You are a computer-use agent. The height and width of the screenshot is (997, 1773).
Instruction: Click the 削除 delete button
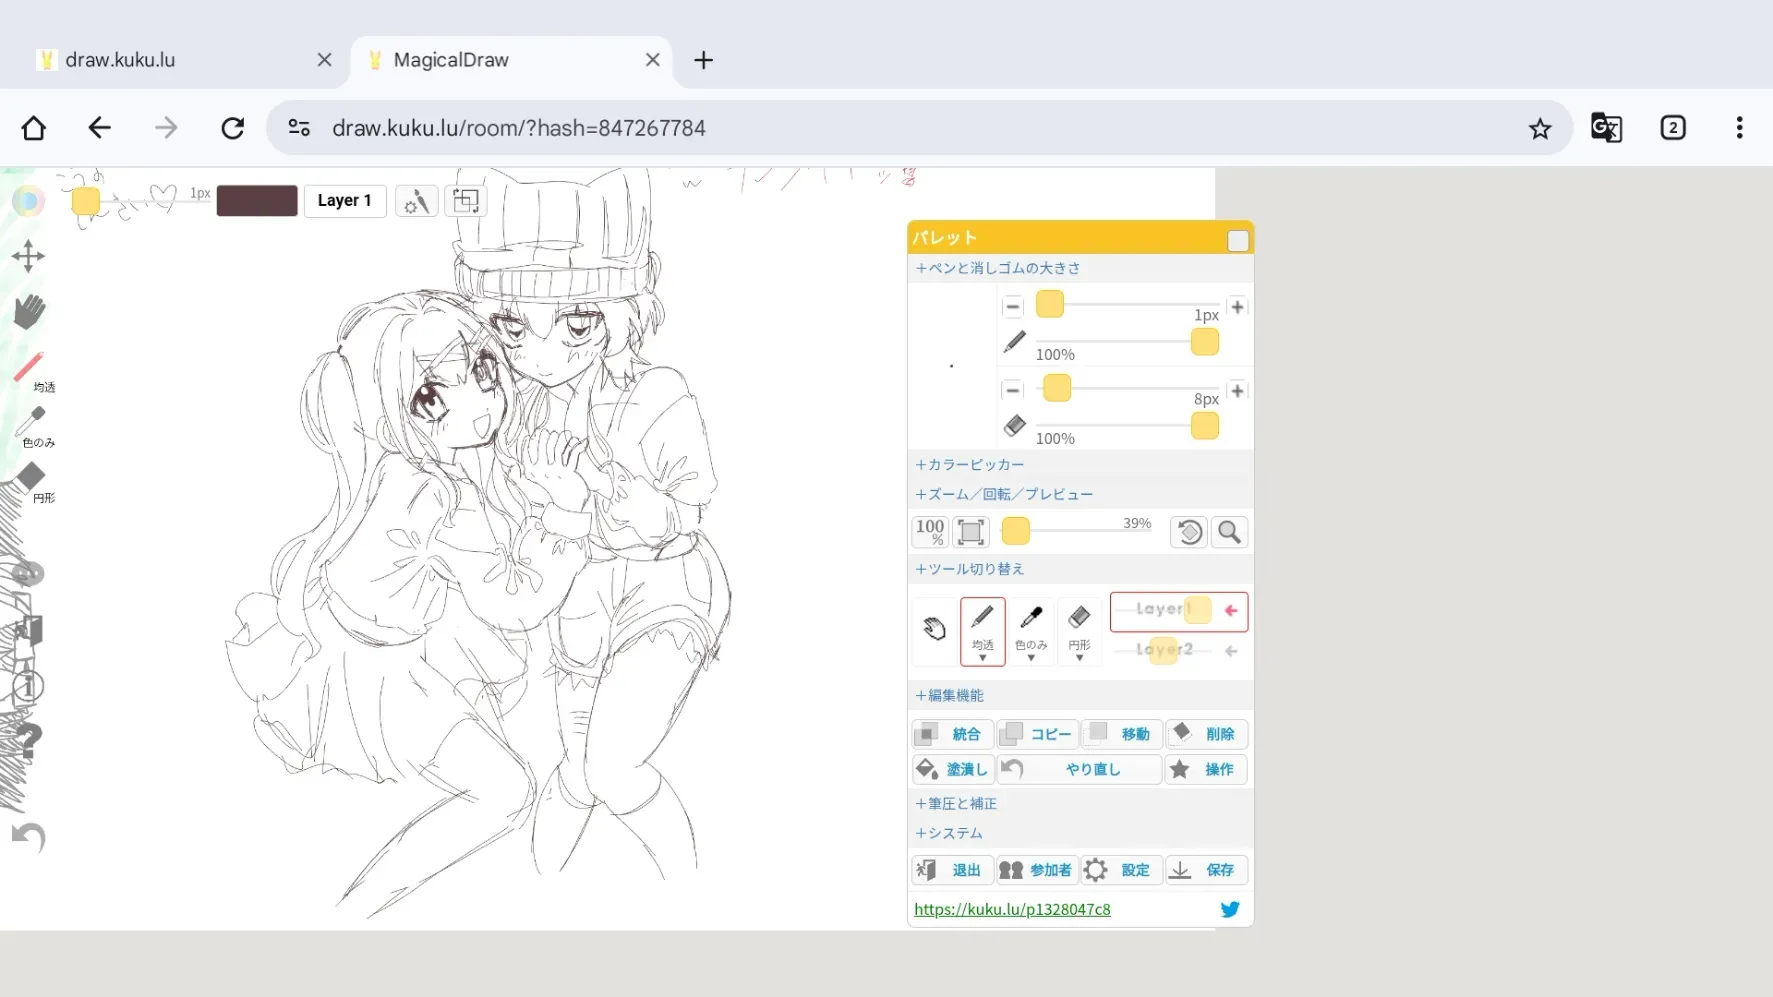pyautogui.click(x=1206, y=734)
